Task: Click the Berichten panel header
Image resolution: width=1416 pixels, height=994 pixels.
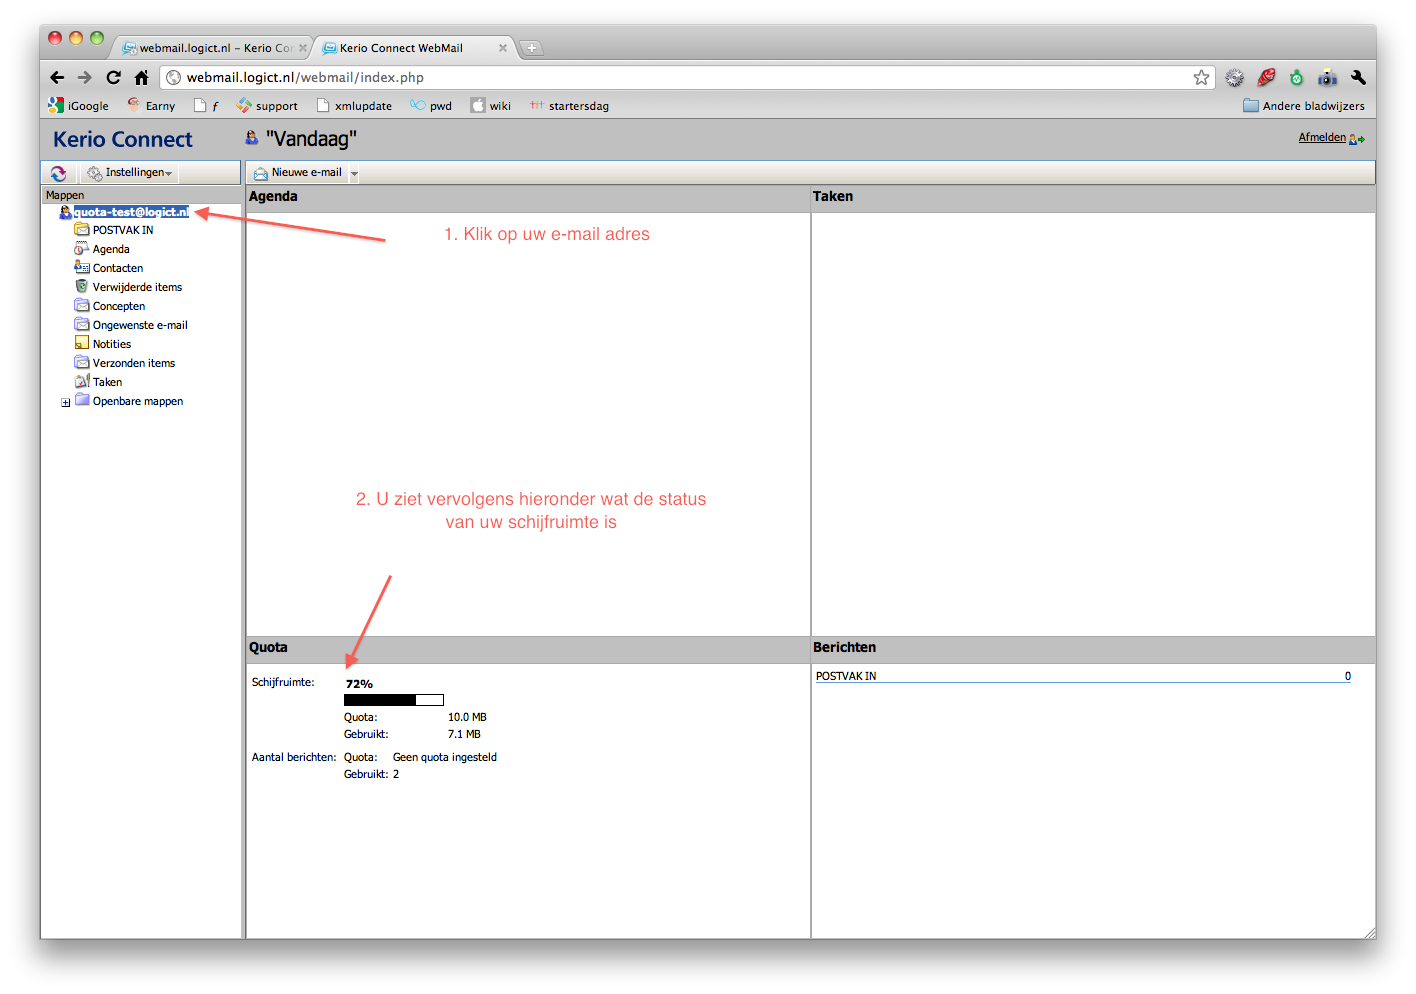Action: (1093, 648)
